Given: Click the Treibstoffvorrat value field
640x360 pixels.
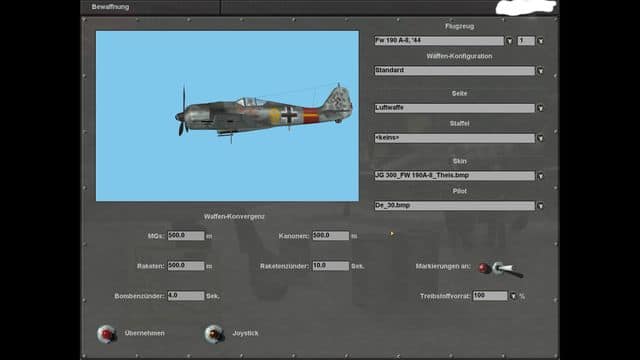Looking at the screenshot, I should pos(490,296).
